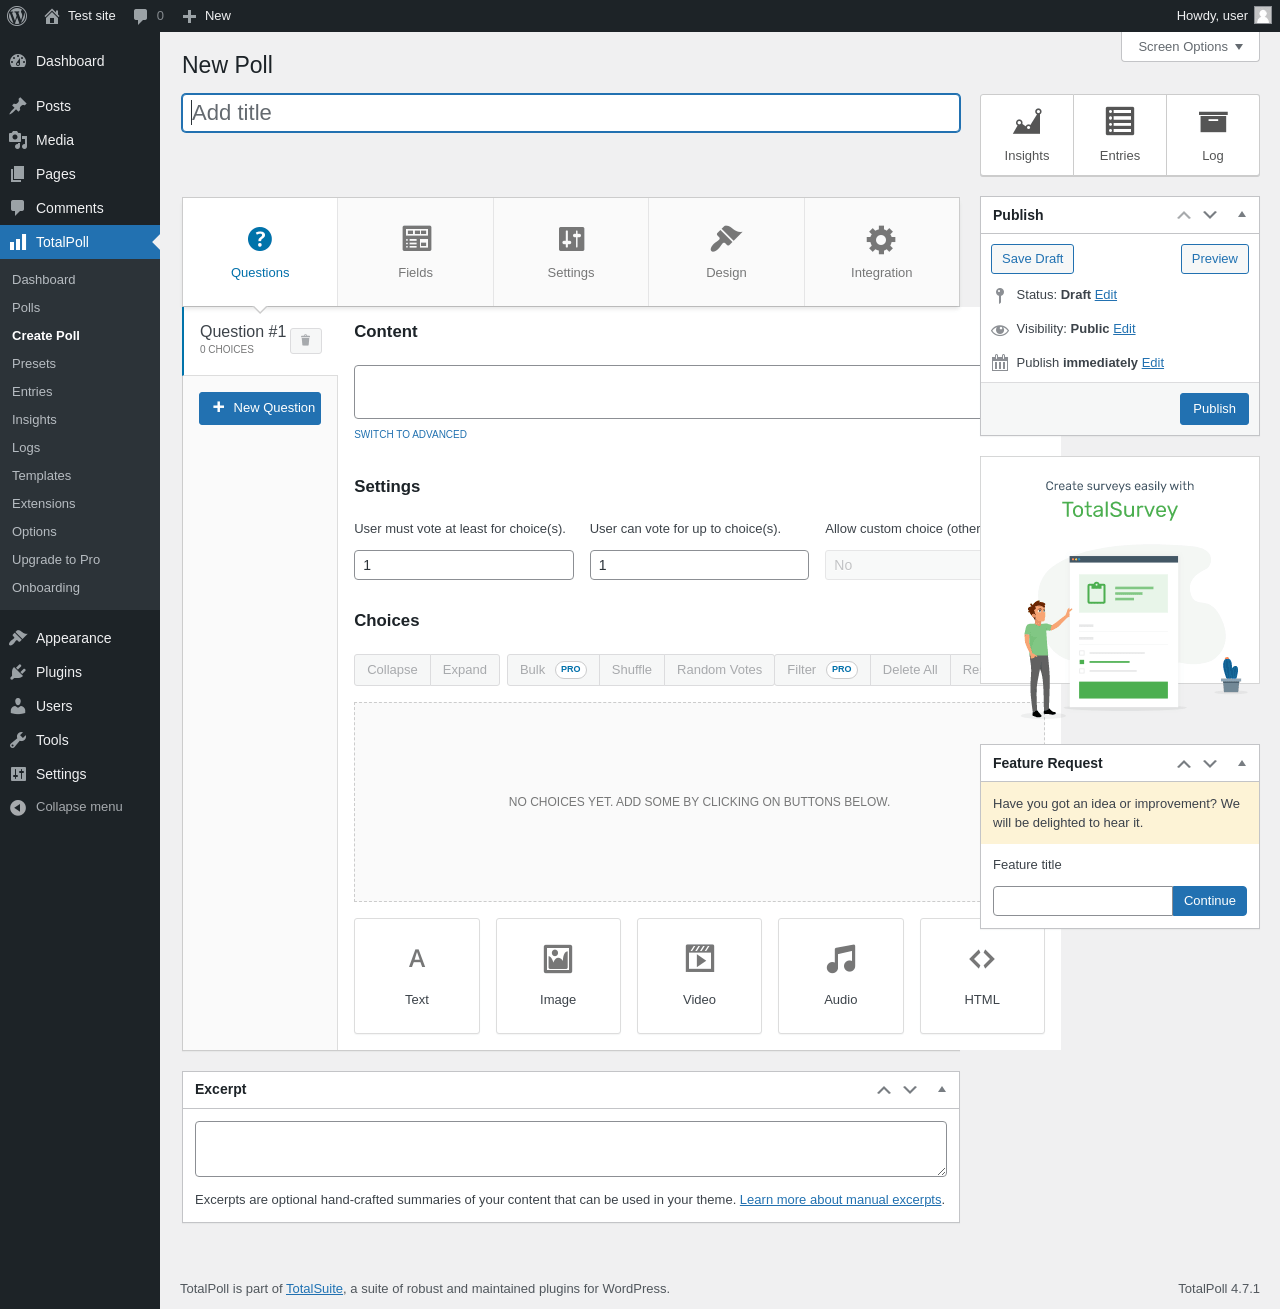This screenshot has height=1309, width=1280.
Task: Open the main Settings sidebar item
Action: pyautogui.click(x=80, y=774)
